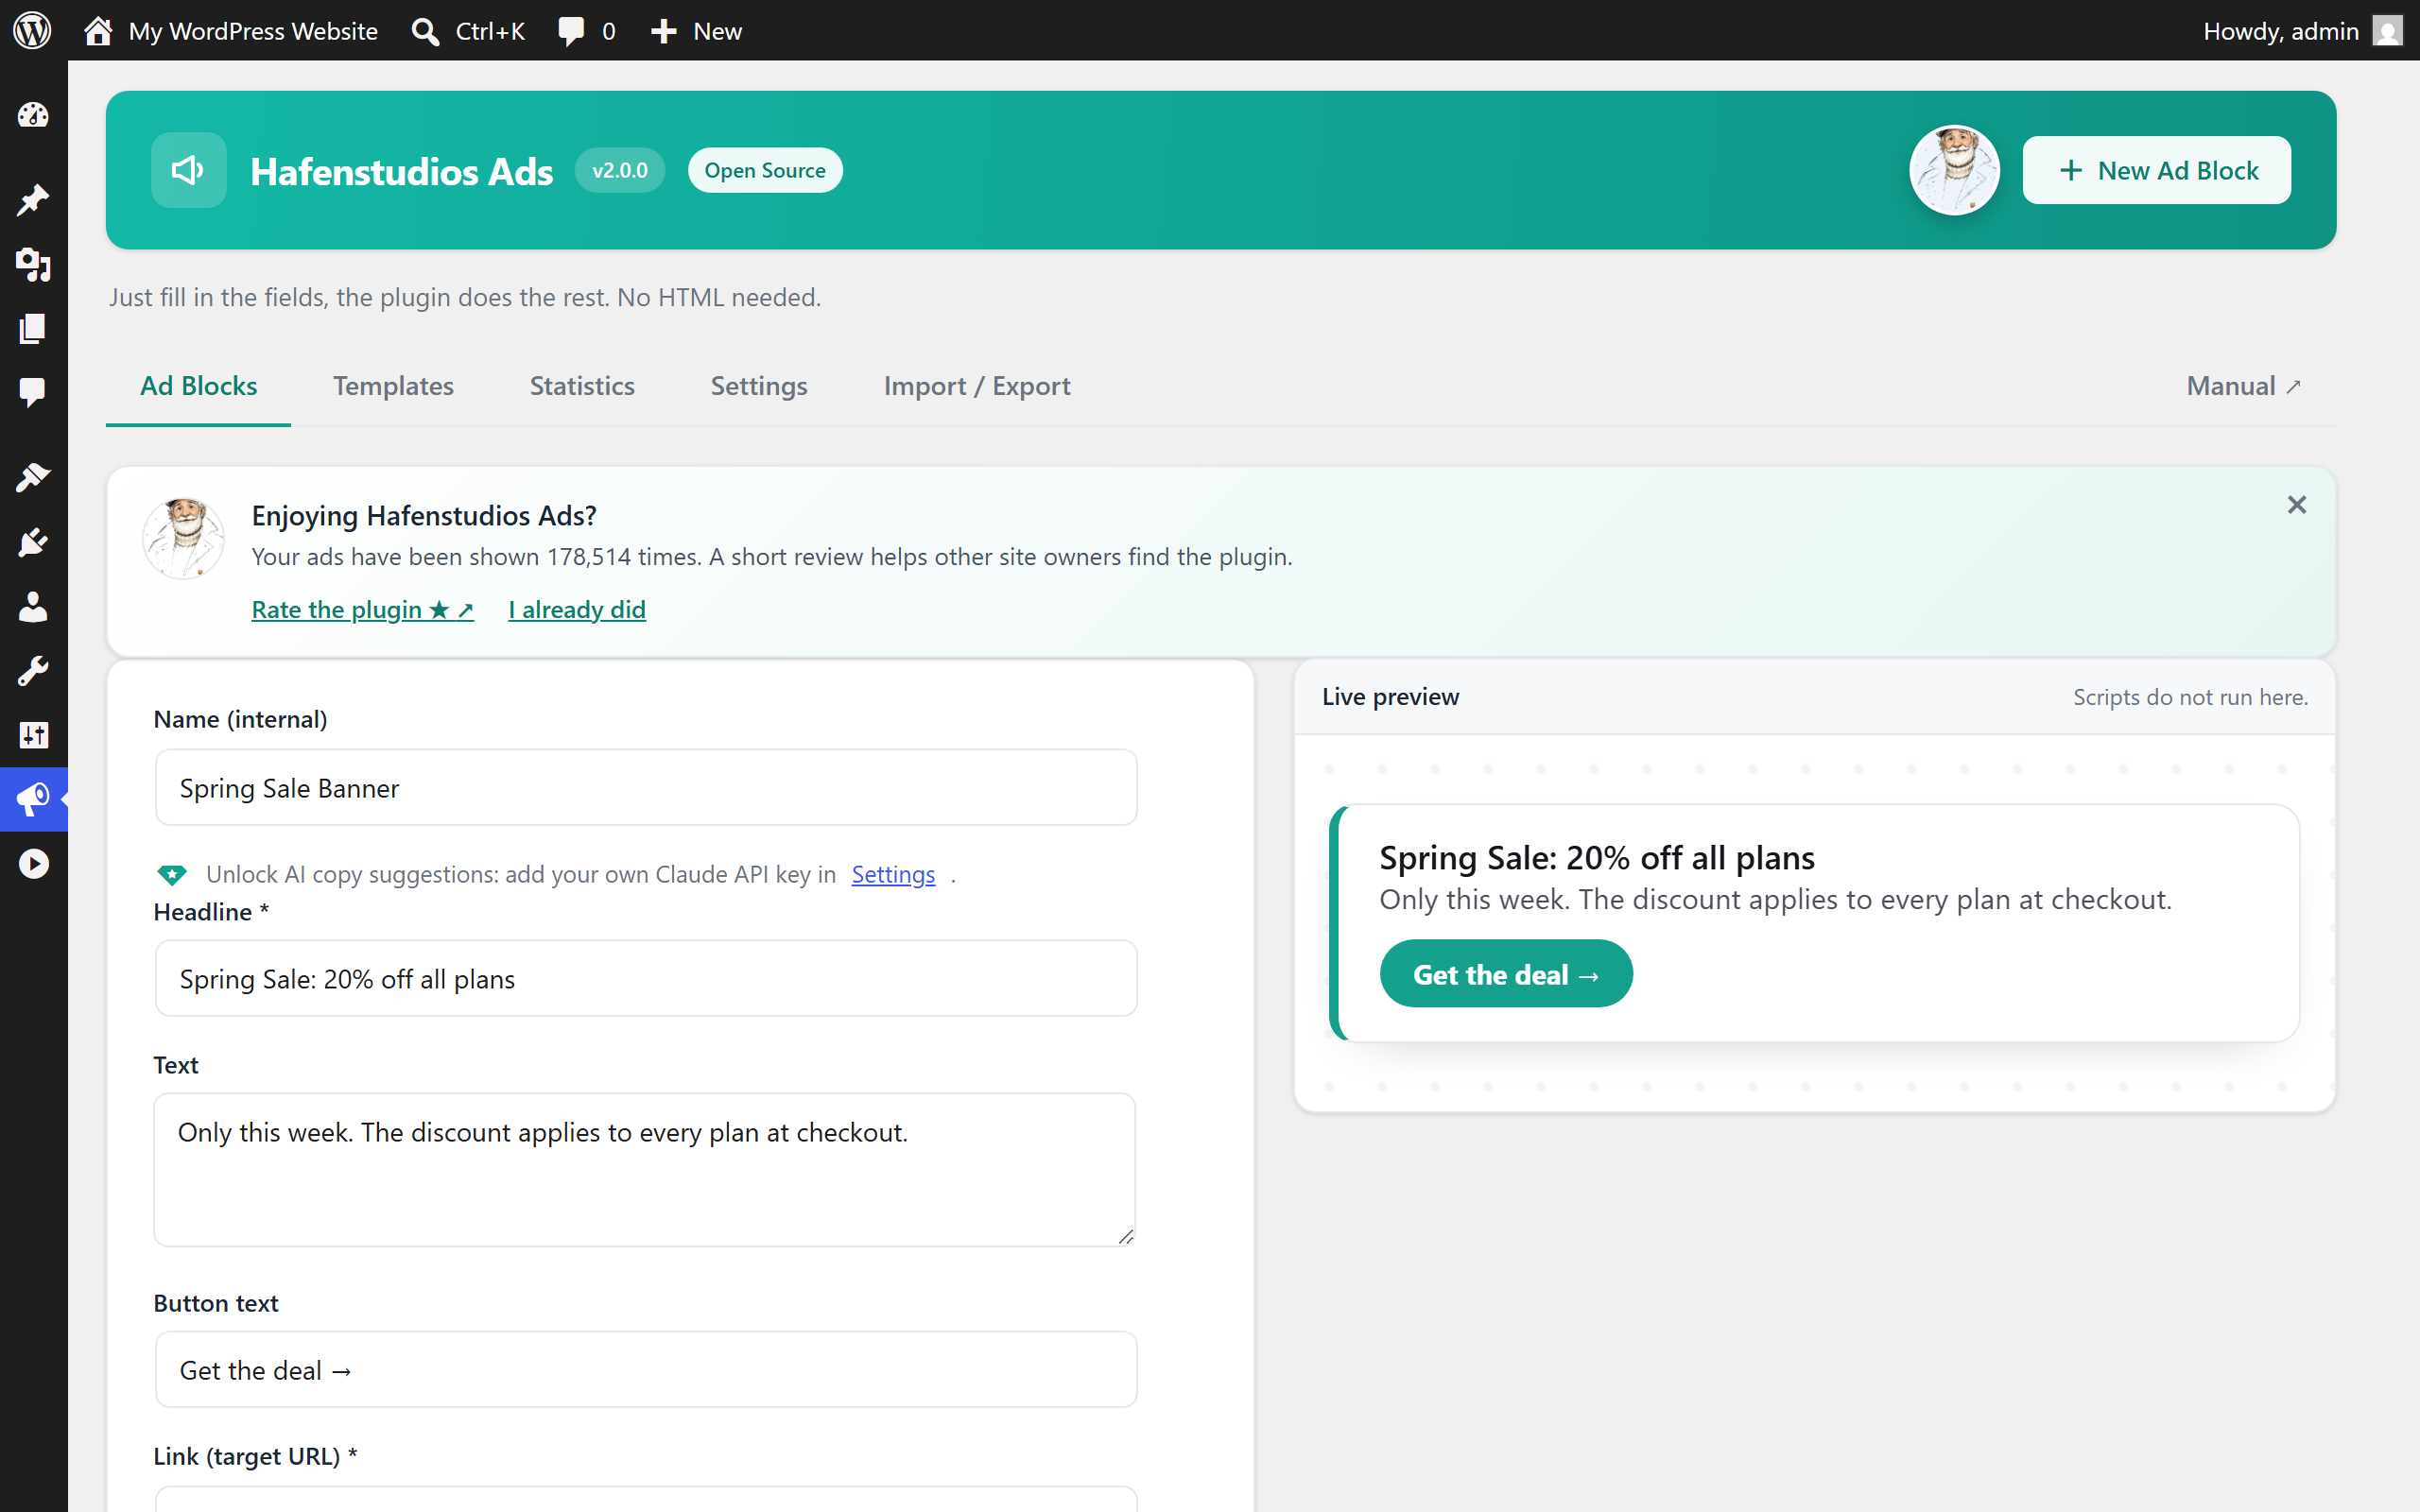Click the Spring Sale preview headline
This screenshot has height=1512, width=2420.
(x=1597, y=858)
